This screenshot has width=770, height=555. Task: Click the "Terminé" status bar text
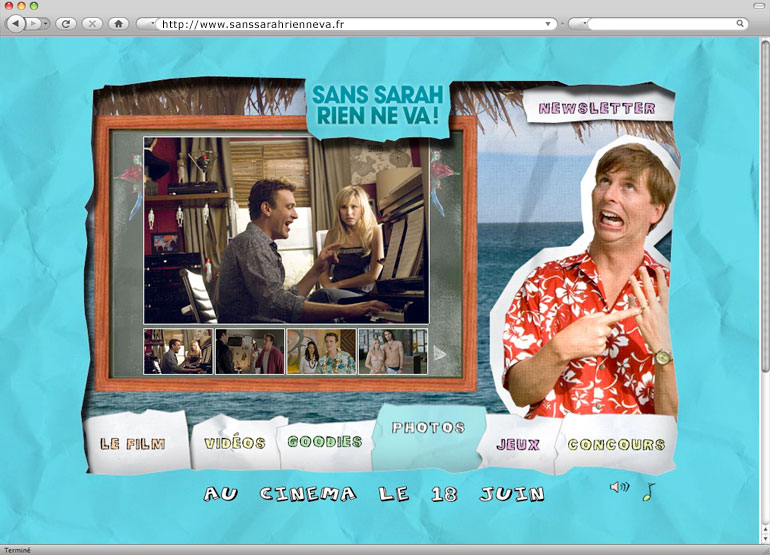click(17, 551)
